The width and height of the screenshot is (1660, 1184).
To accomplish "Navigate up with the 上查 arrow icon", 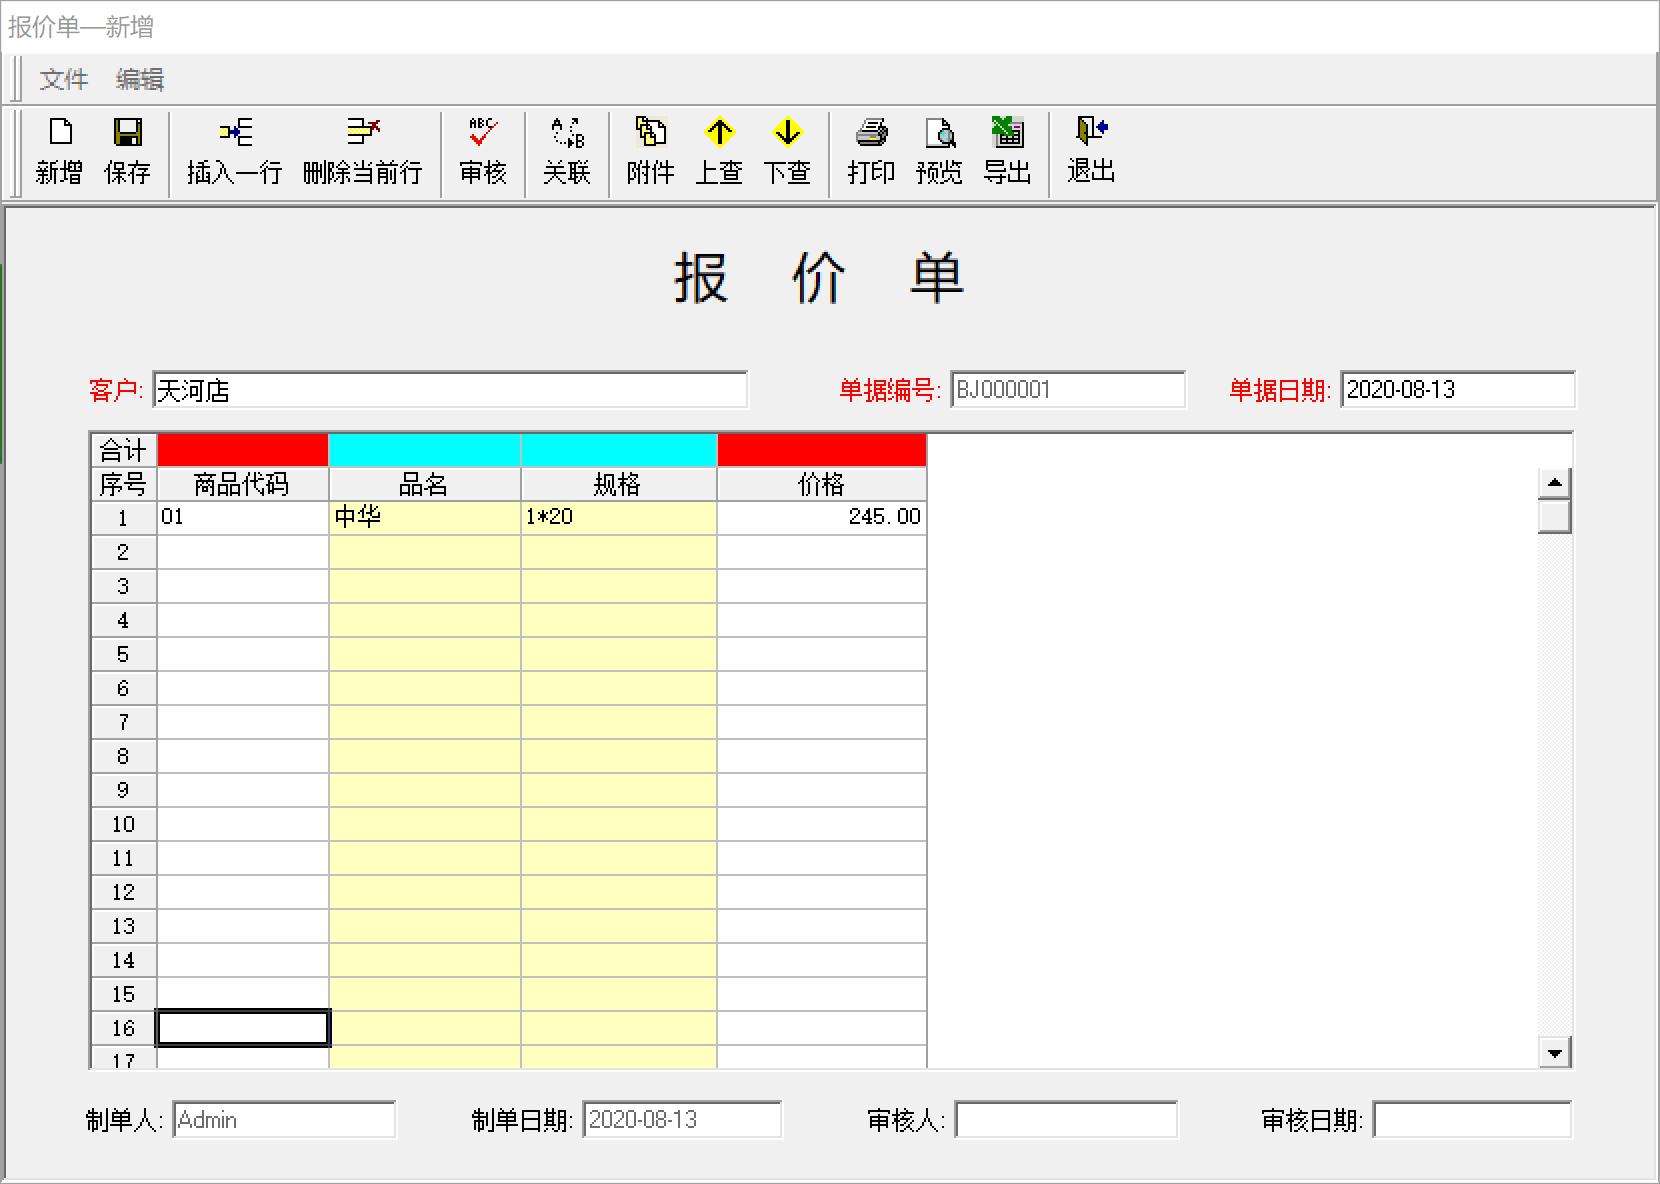I will click(719, 152).
